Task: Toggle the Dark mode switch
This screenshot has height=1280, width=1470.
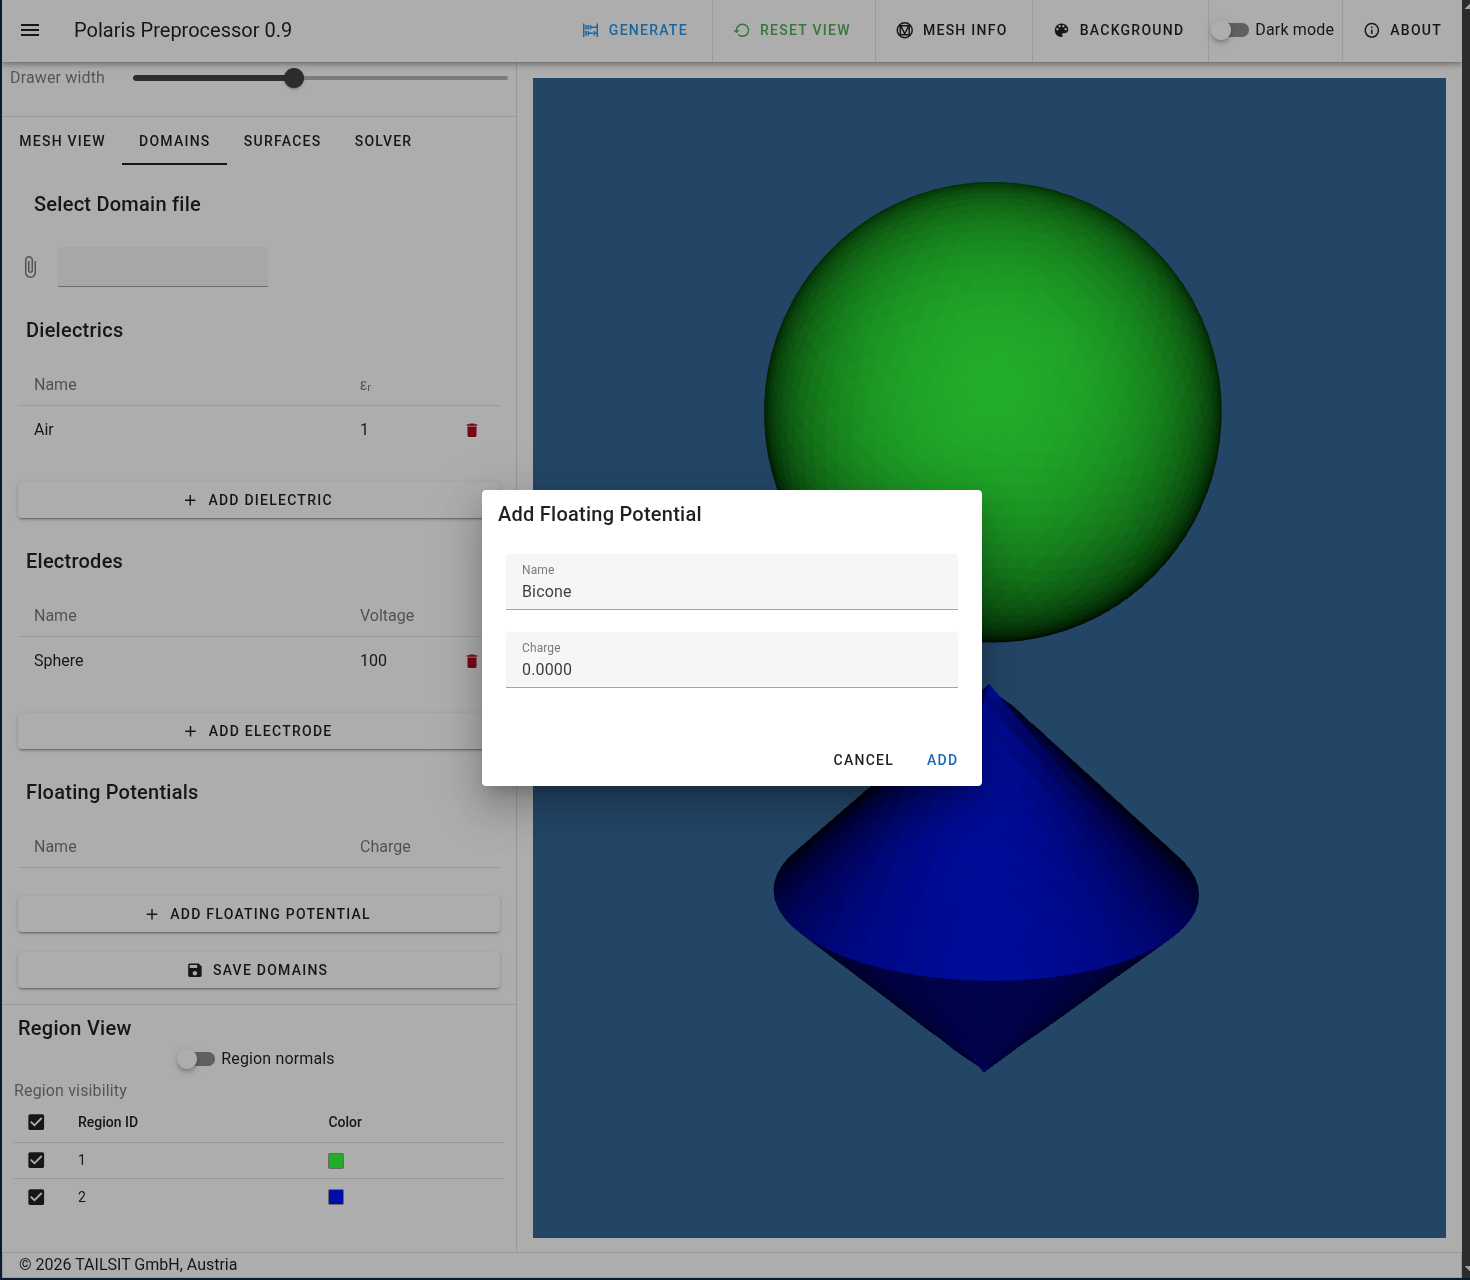Action: (x=1230, y=30)
